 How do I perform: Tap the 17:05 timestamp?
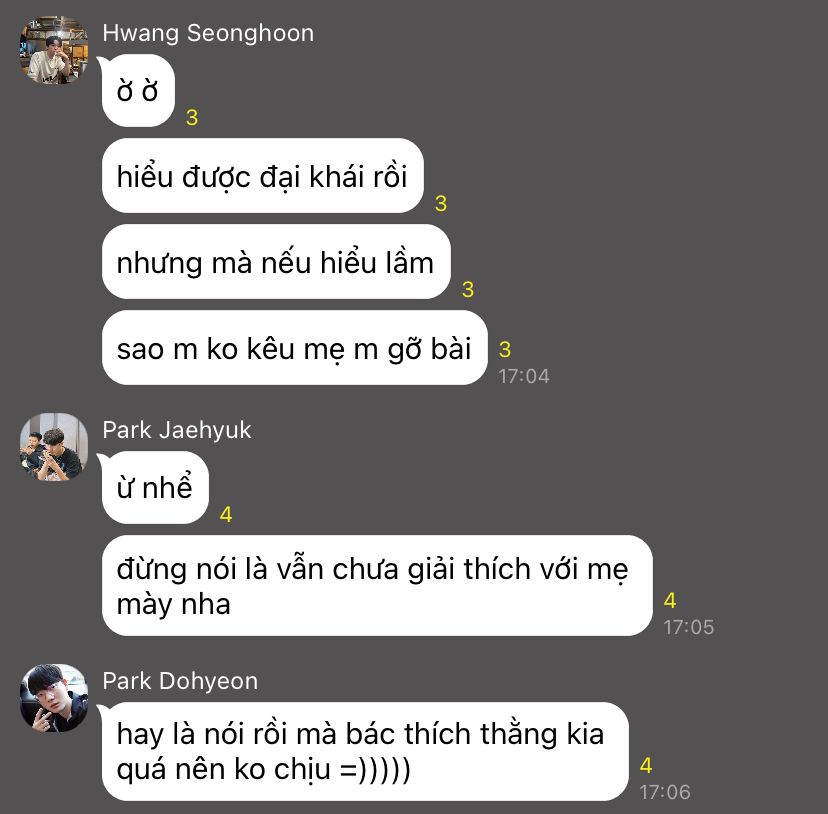pyautogui.click(x=689, y=627)
